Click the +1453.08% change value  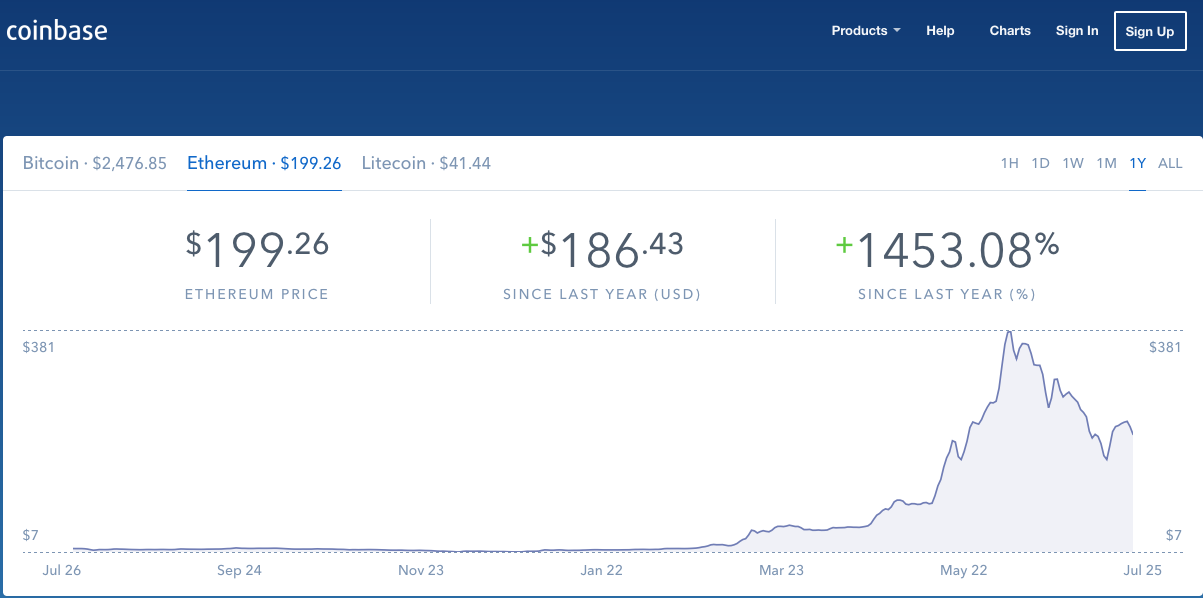[x=948, y=250]
